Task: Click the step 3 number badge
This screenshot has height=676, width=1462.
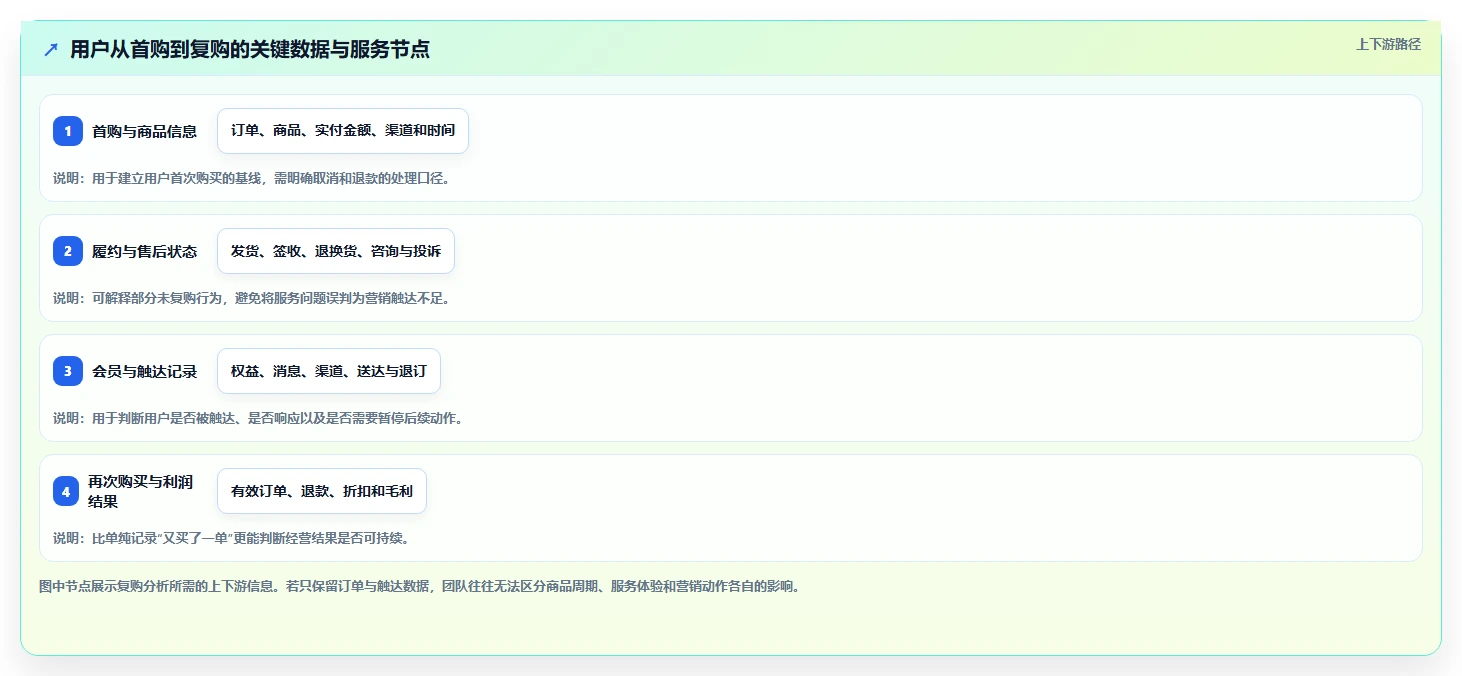Action: click(x=68, y=371)
